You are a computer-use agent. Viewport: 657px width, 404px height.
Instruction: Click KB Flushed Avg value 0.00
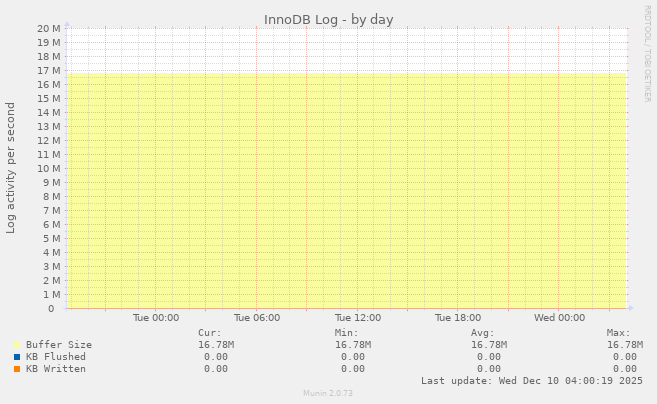click(489, 357)
